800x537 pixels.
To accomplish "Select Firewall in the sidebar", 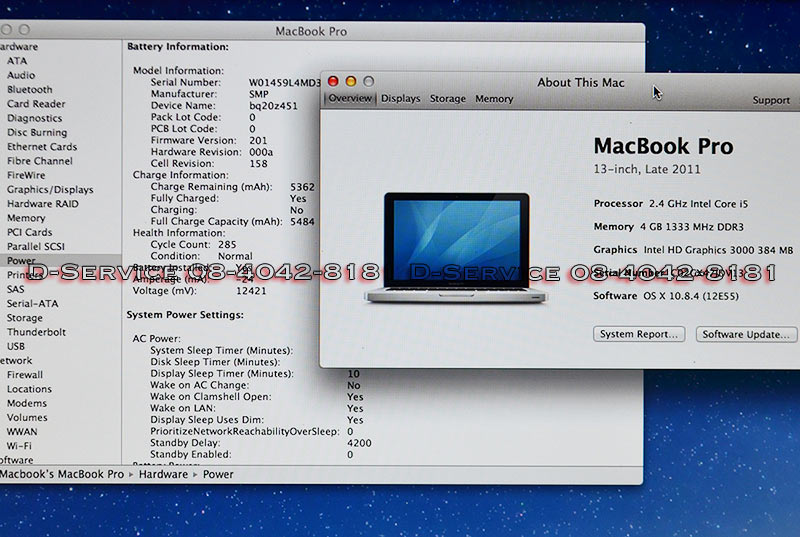I will click(x=24, y=375).
